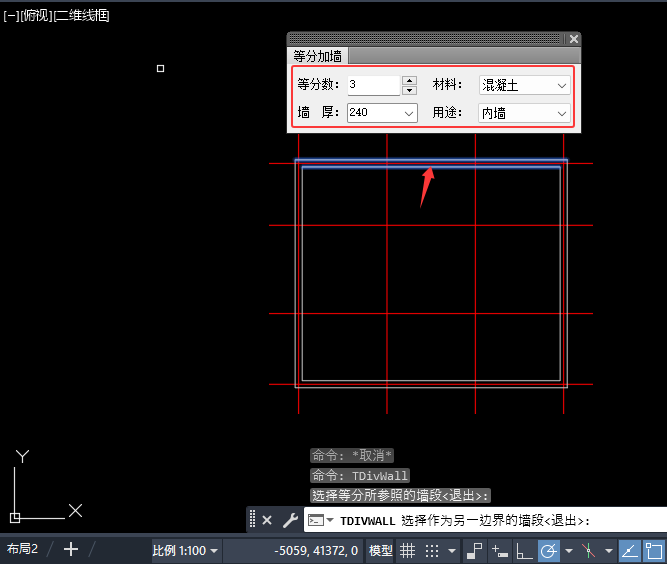The image size is (667, 564).
Task: Click the command line input field
Action: coord(485,520)
